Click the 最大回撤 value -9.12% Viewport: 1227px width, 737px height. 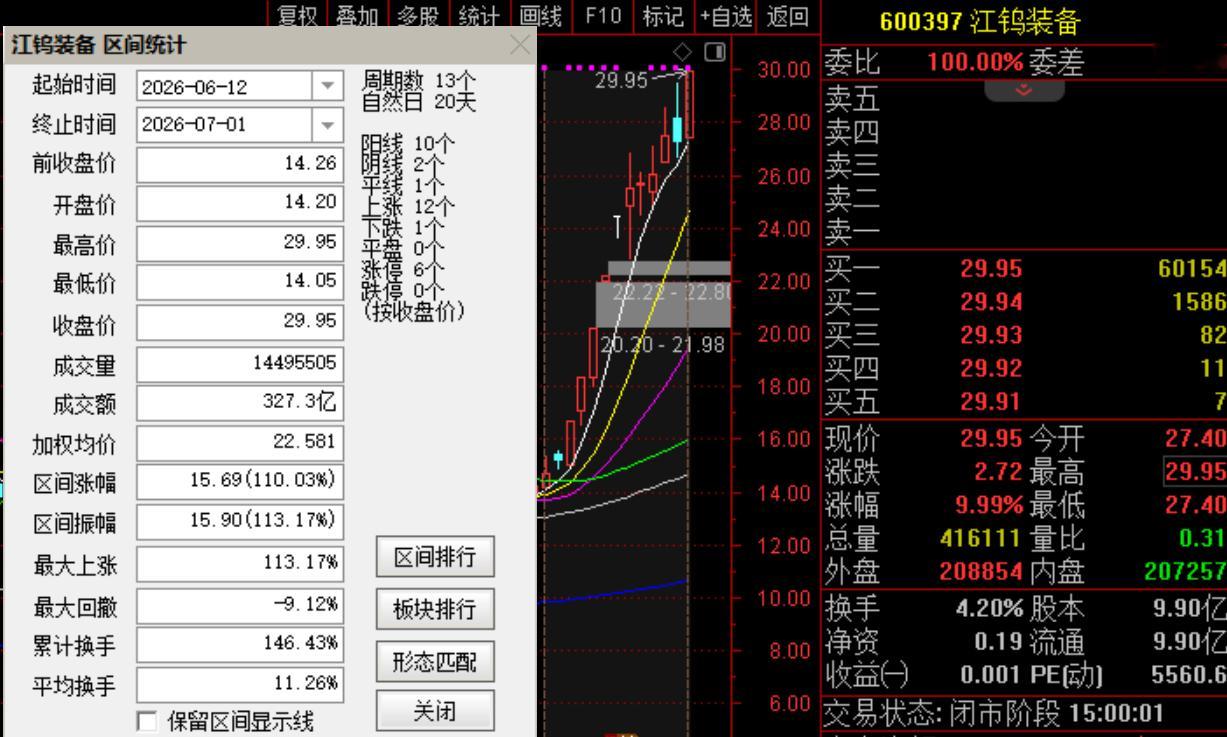(x=239, y=604)
